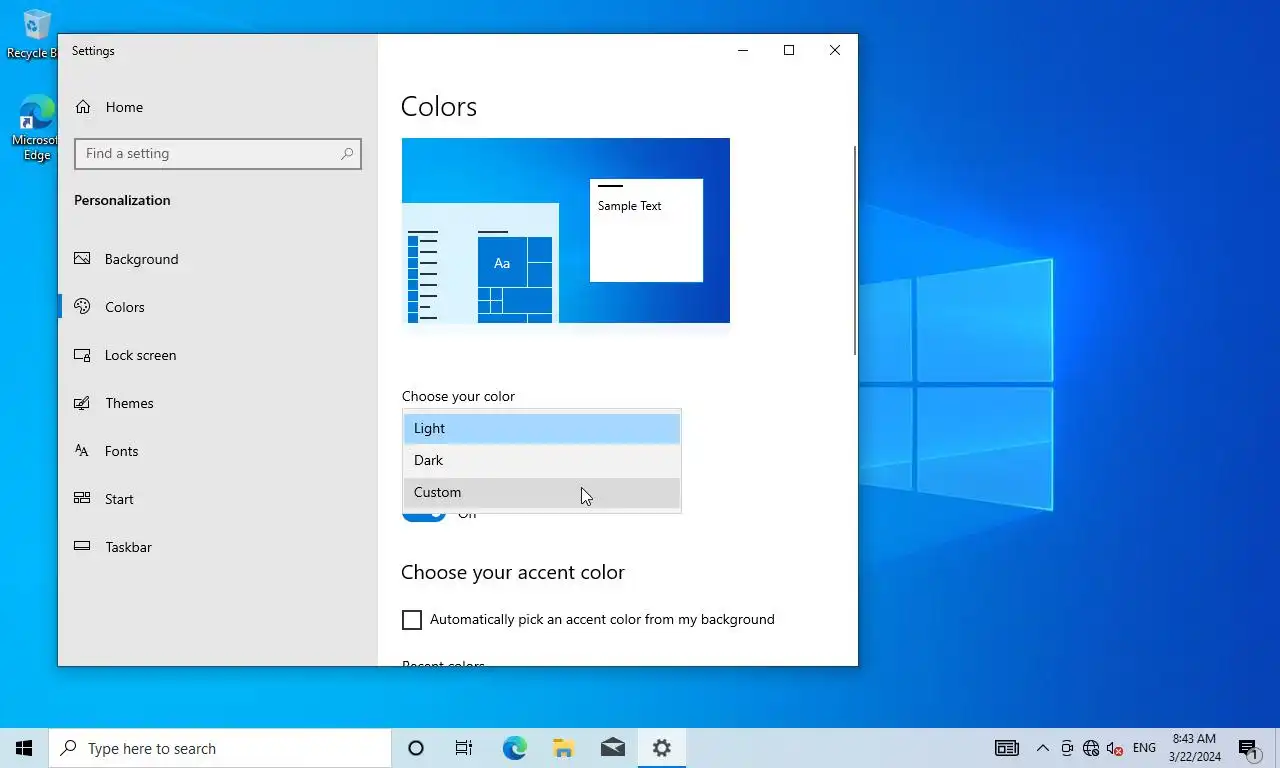Click the Lock screen label
The width and height of the screenshot is (1280, 768).
(x=141, y=355)
